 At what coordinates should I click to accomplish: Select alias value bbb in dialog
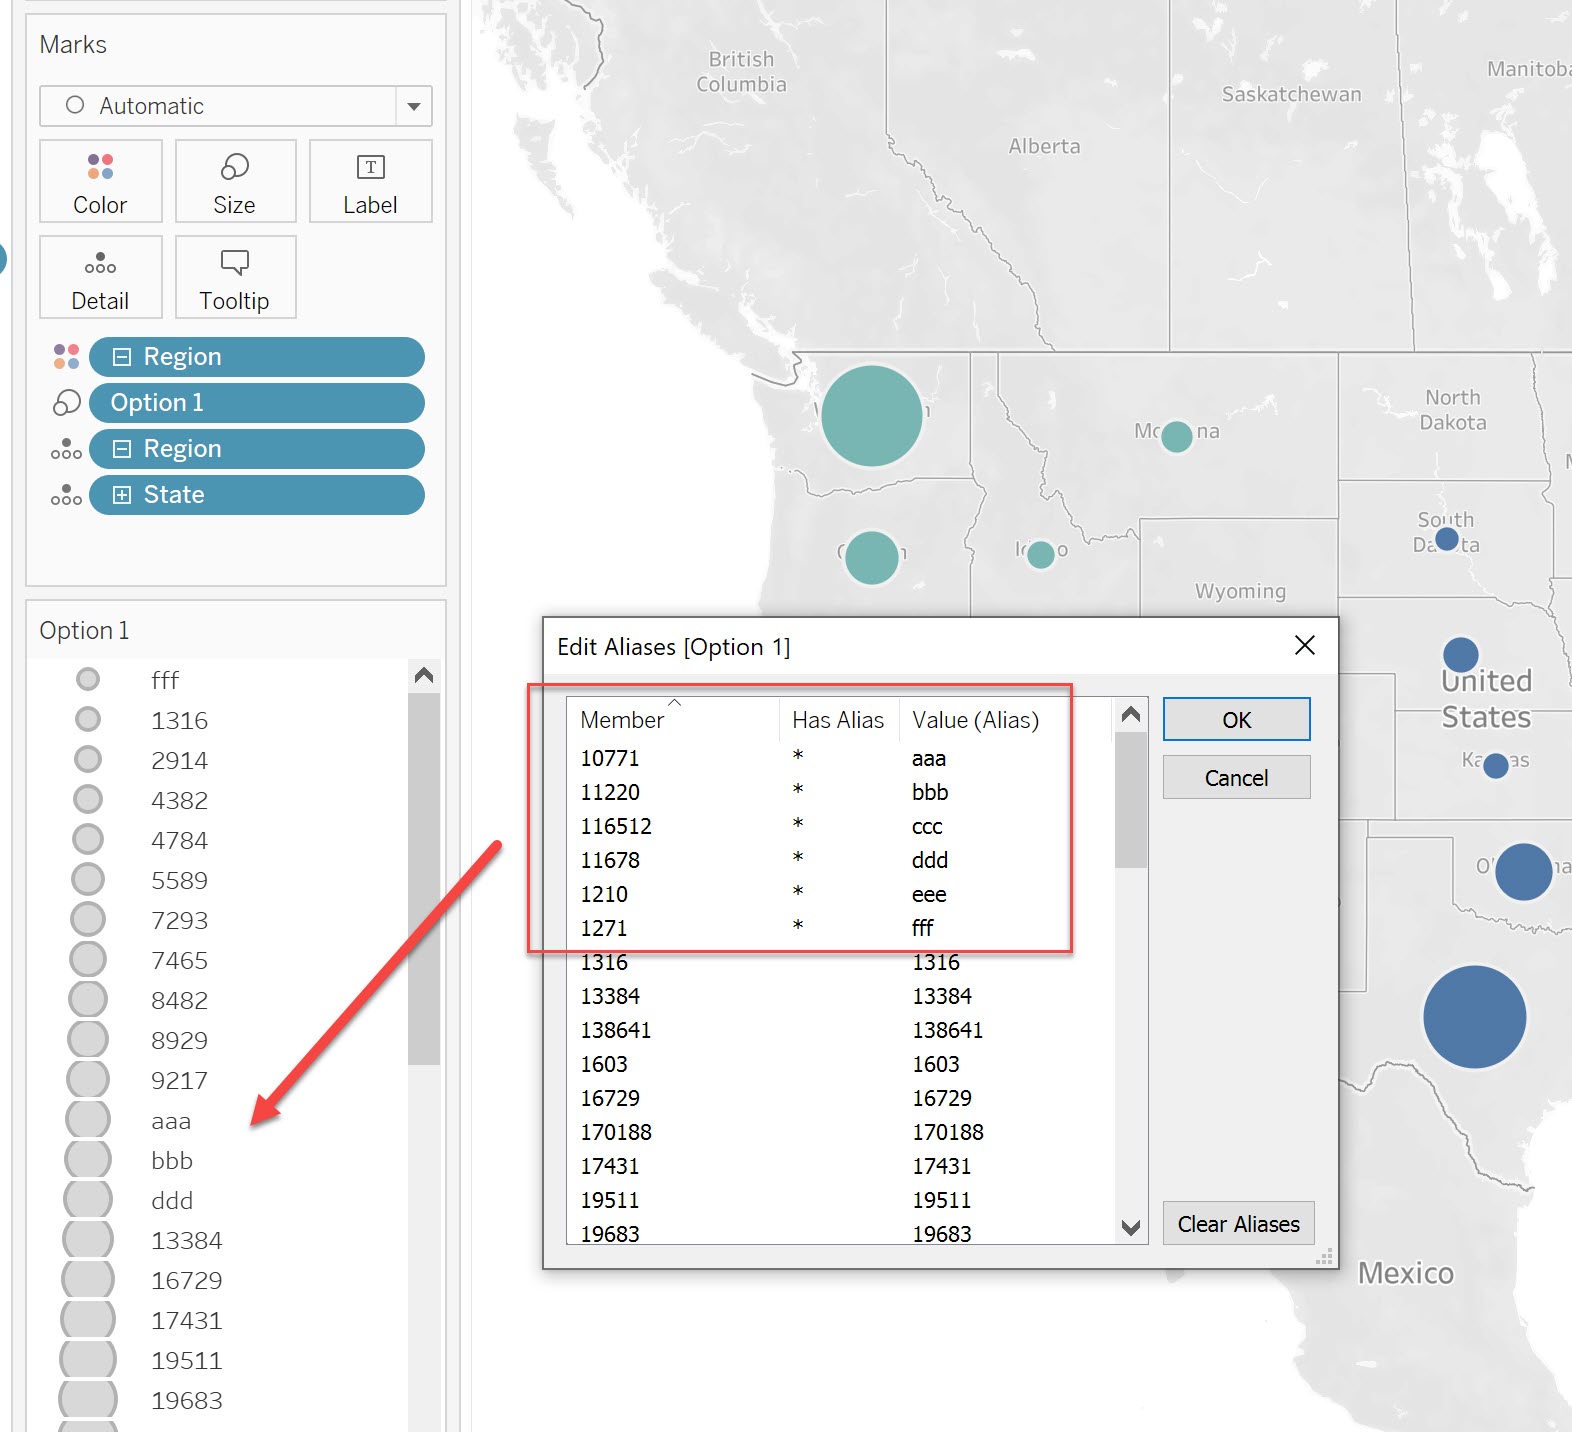[x=930, y=792]
